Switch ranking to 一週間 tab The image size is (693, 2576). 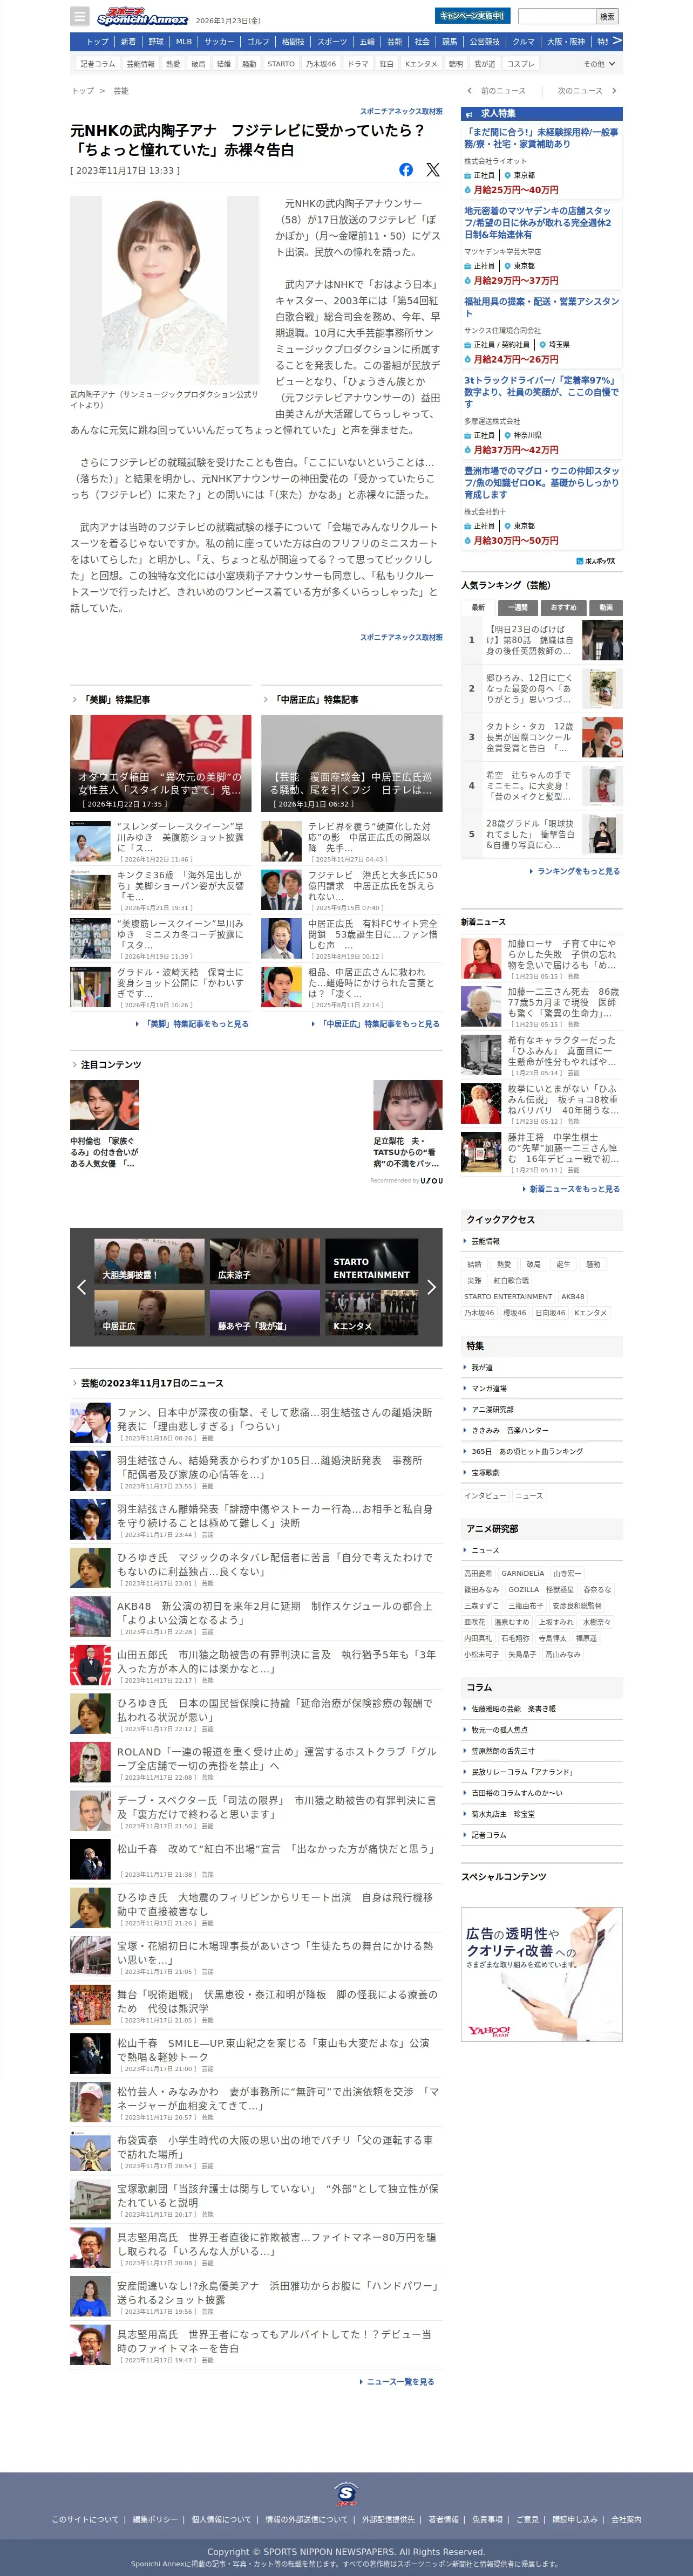(x=517, y=607)
